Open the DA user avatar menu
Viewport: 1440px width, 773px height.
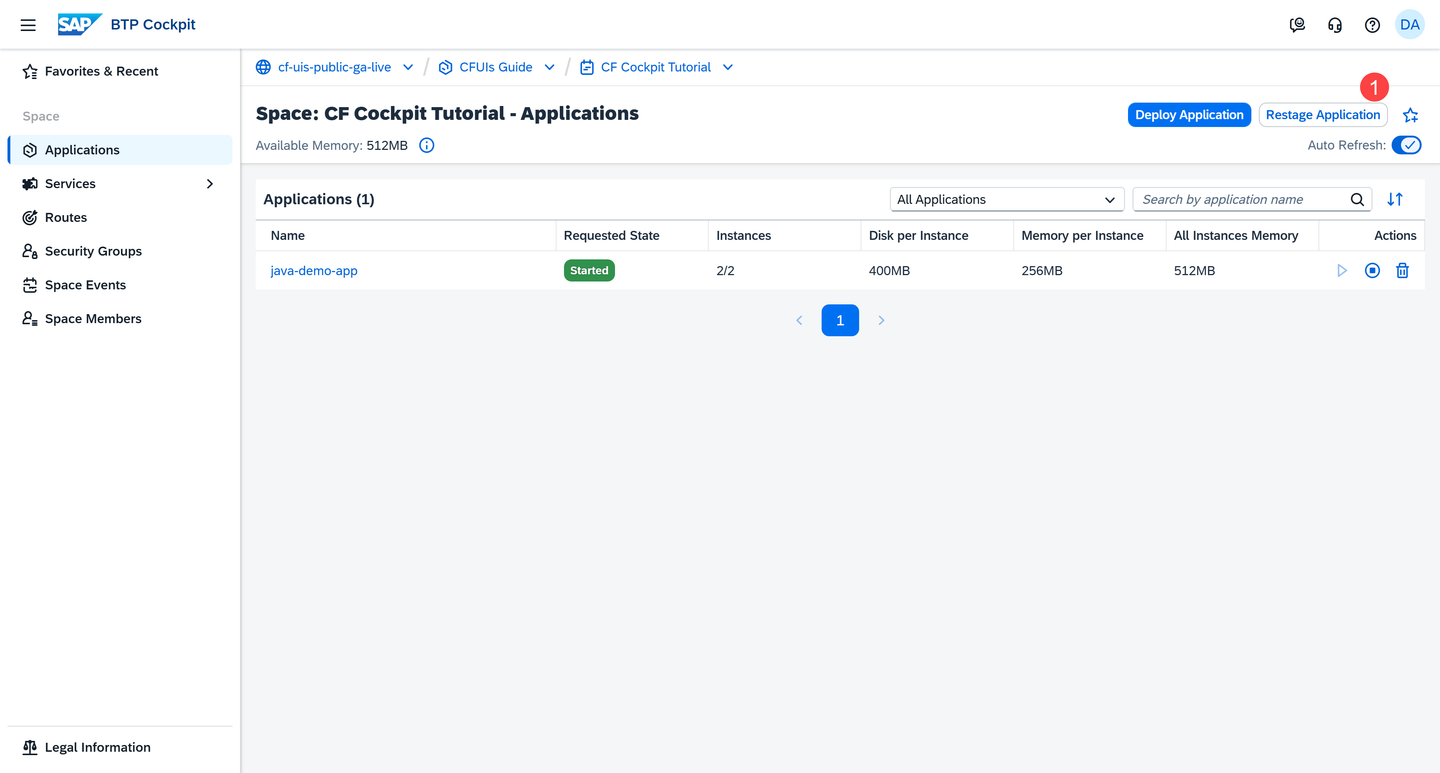point(1410,25)
